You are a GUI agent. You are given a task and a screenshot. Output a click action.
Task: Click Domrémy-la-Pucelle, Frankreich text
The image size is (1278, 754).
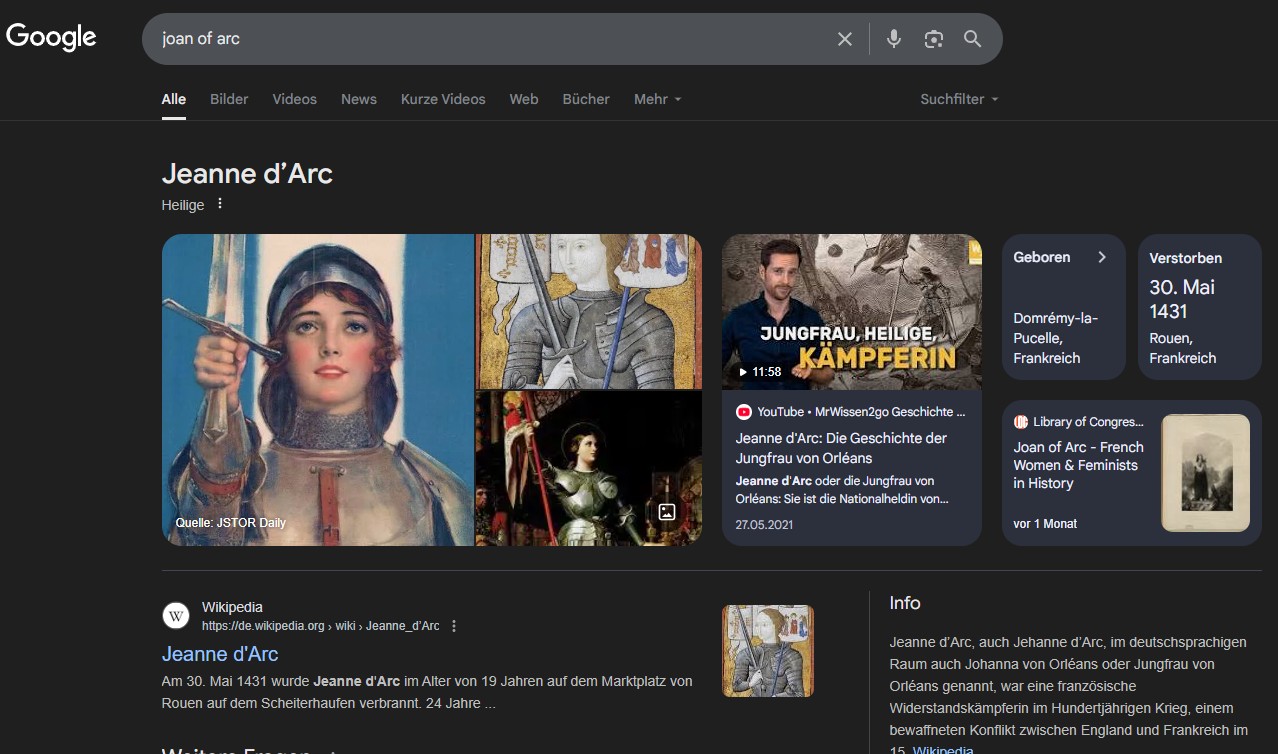(1056, 338)
